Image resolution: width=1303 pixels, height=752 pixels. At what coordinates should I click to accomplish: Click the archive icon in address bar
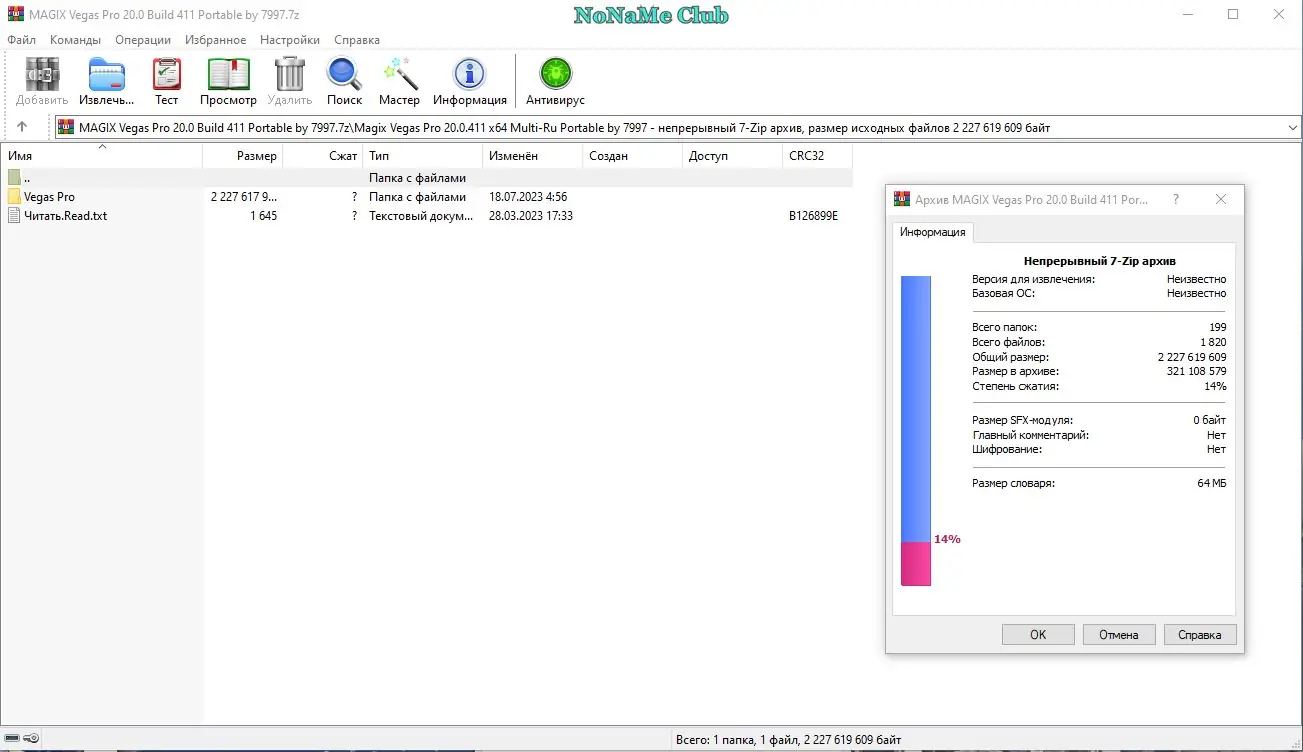coord(66,127)
